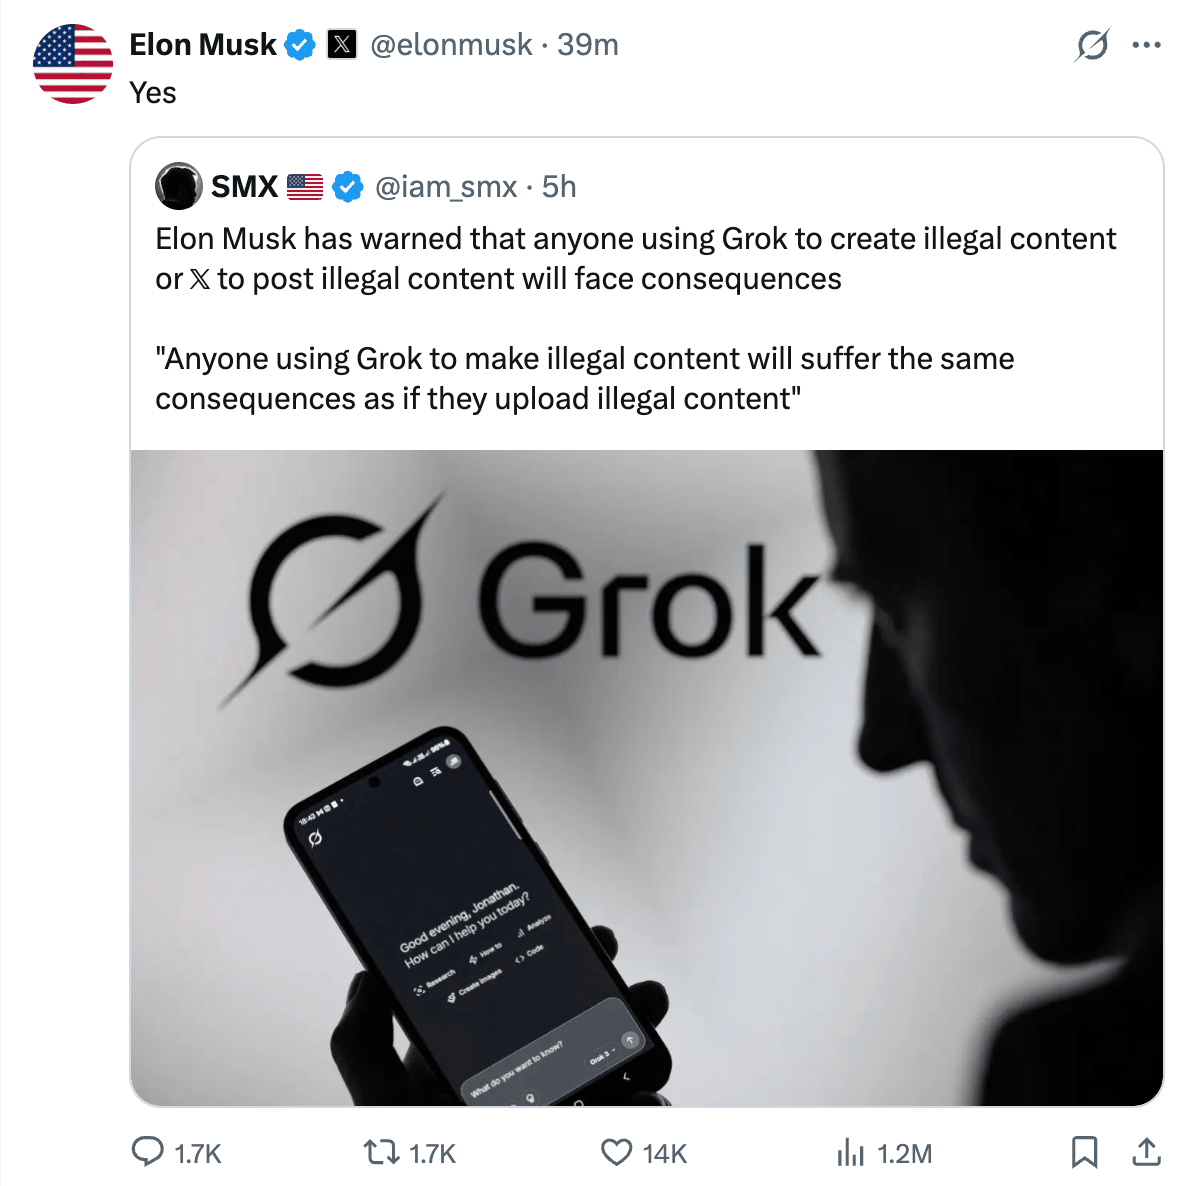Viewport: 1194px width, 1186px height.
Task: Bookmark this post
Action: (x=1084, y=1152)
